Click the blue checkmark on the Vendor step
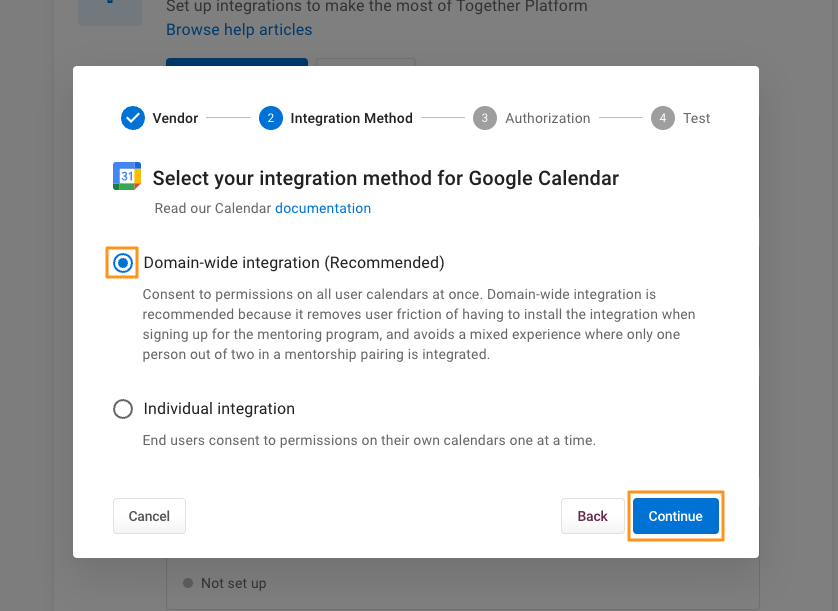Image resolution: width=838 pixels, height=611 pixels. [133, 118]
